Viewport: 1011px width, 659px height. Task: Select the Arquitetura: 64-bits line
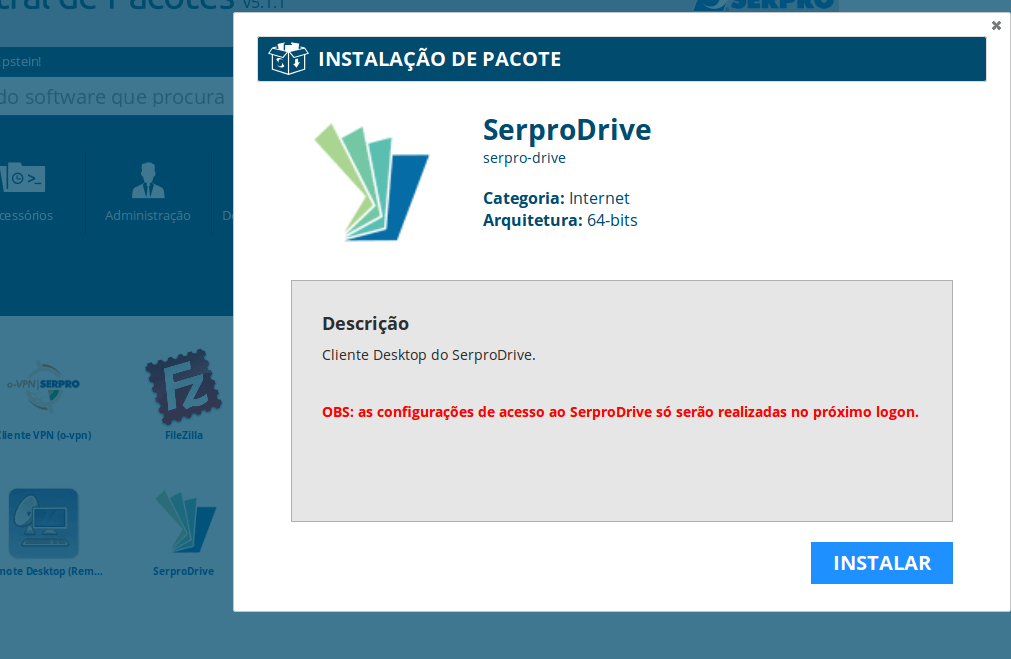[560, 221]
